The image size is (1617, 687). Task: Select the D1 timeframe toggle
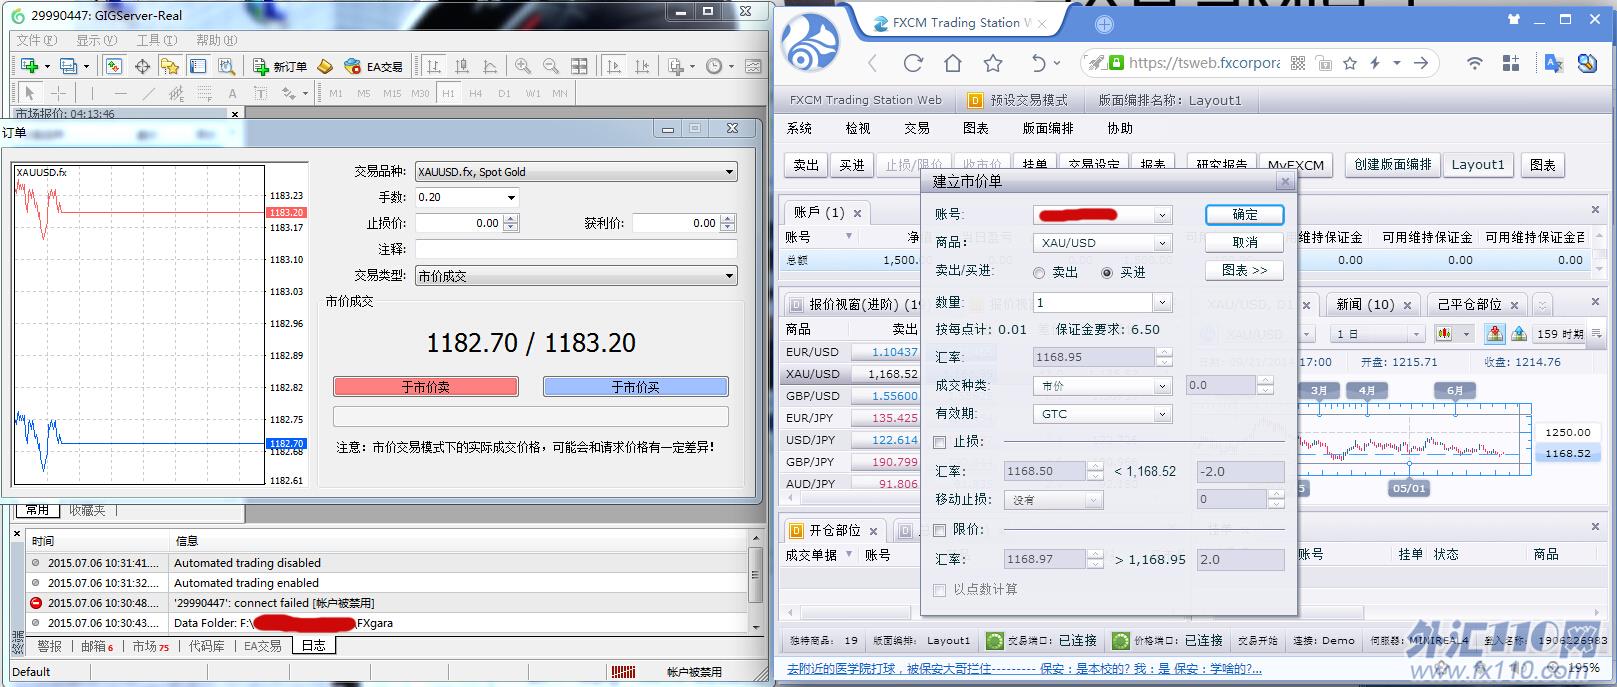[x=504, y=93]
